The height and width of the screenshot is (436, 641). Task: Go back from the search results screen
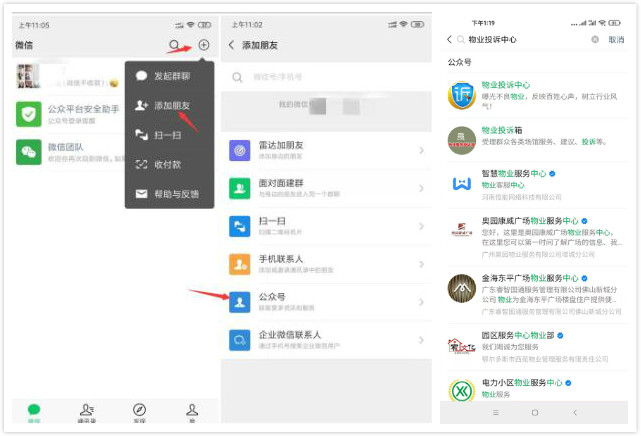[x=449, y=39]
